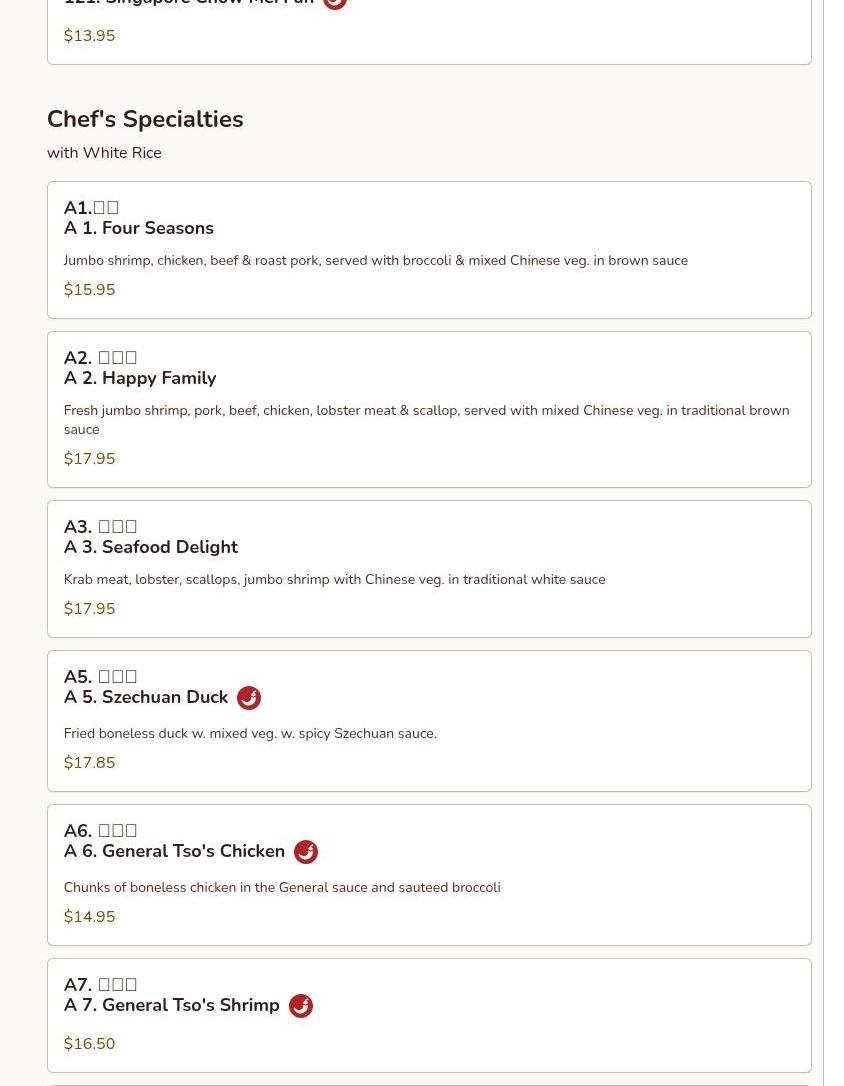Click the $13.95 price at the top
This screenshot has width=844, height=1086.
coord(89,36)
